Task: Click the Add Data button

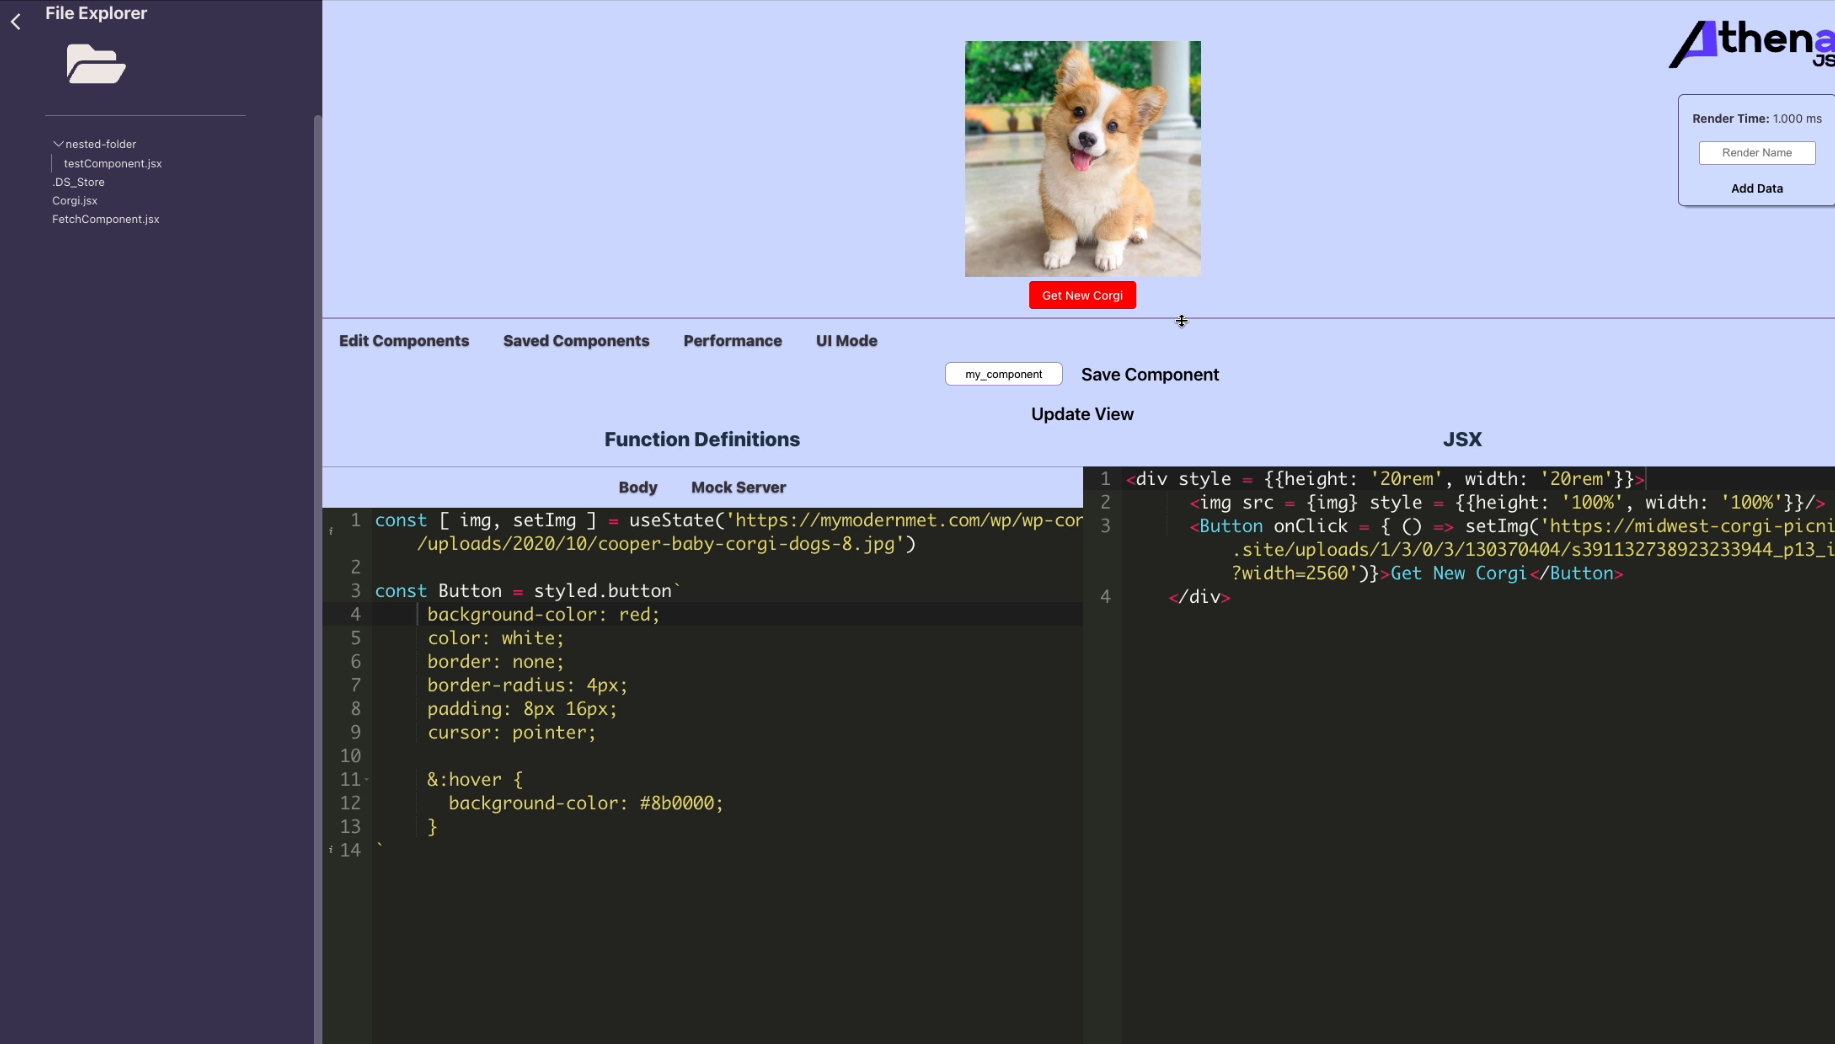Action: pyautogui.click(x=1757, y=188)
